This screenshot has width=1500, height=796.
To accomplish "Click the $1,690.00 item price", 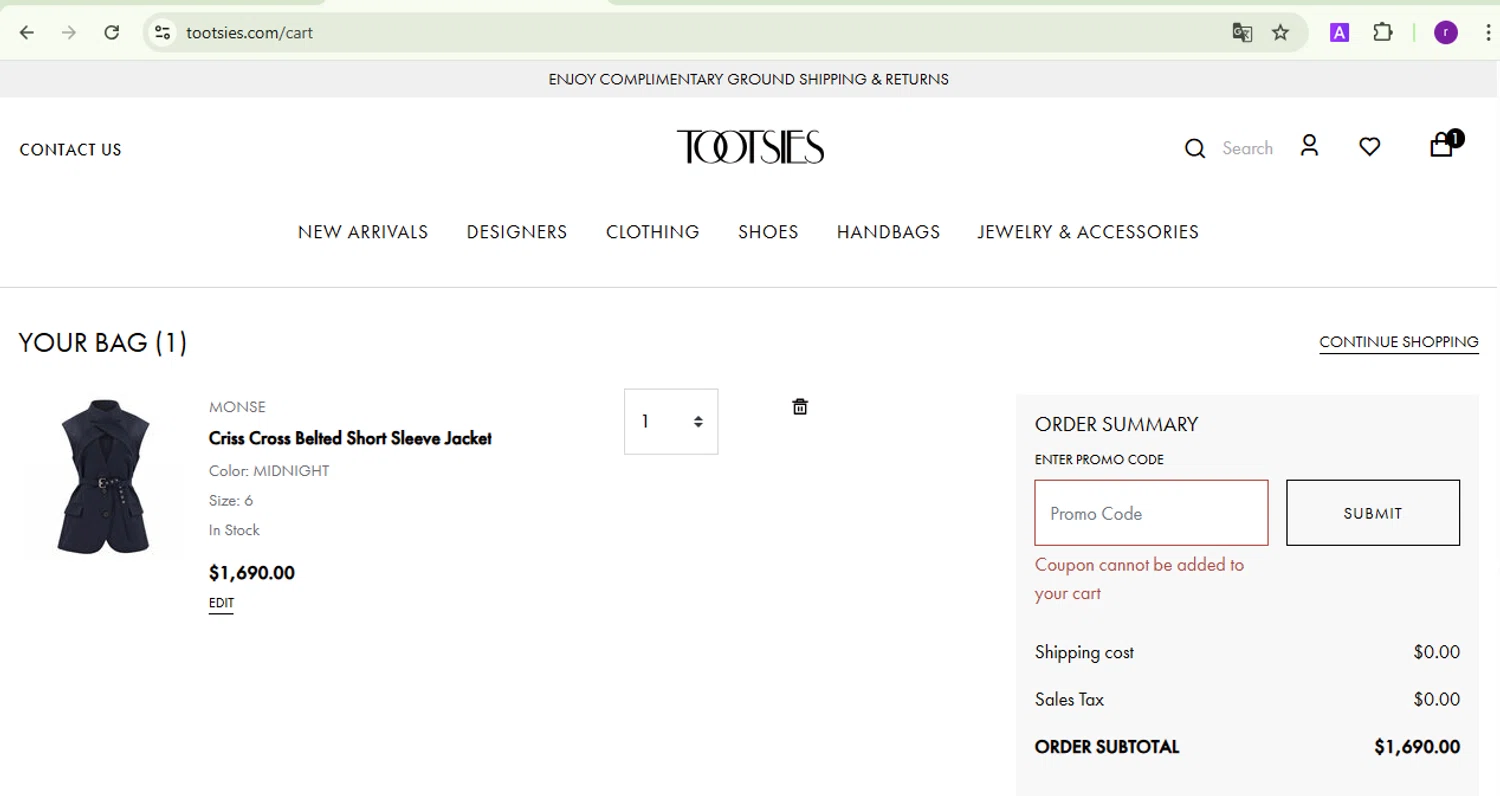I will tap(252, 573).
